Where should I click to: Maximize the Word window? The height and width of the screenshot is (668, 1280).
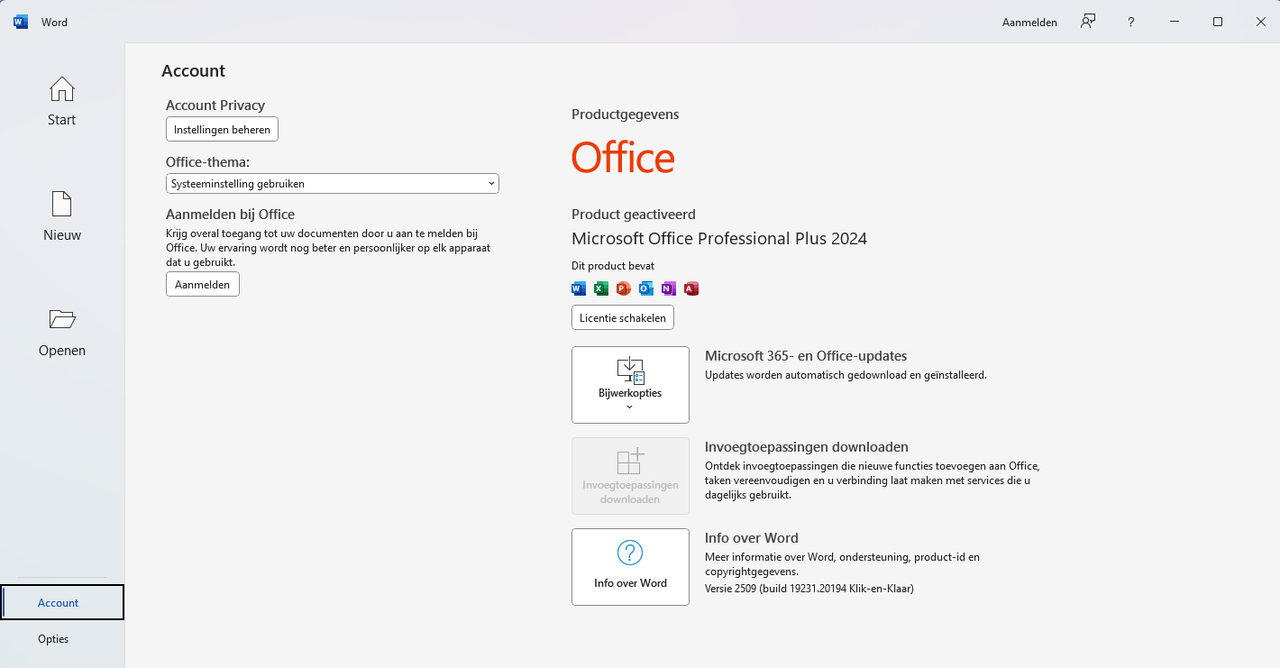[x=1217, y=22]
